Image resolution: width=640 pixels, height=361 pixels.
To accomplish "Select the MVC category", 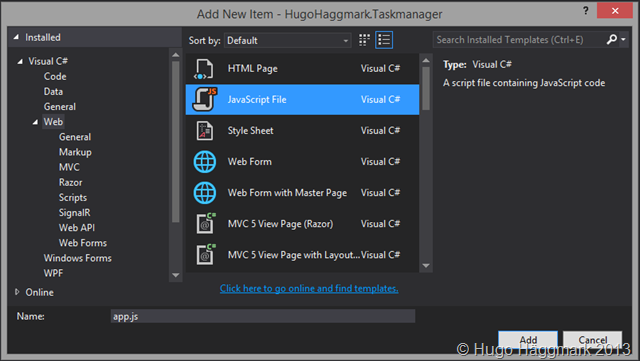I will tap(69, 167).
